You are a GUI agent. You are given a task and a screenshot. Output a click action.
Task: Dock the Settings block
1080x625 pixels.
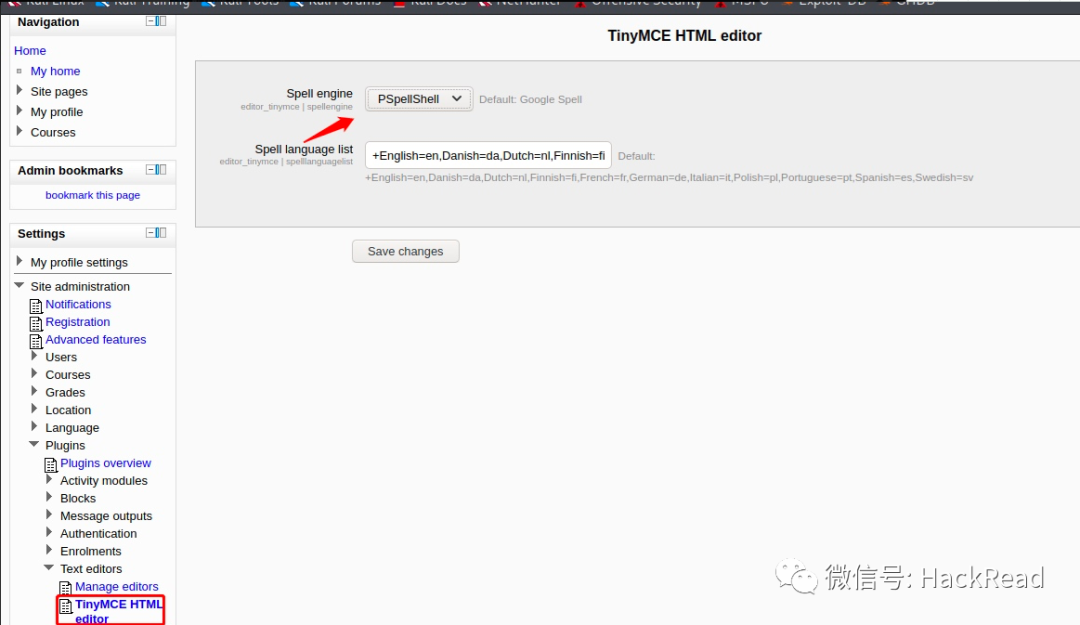click(161, 233)
